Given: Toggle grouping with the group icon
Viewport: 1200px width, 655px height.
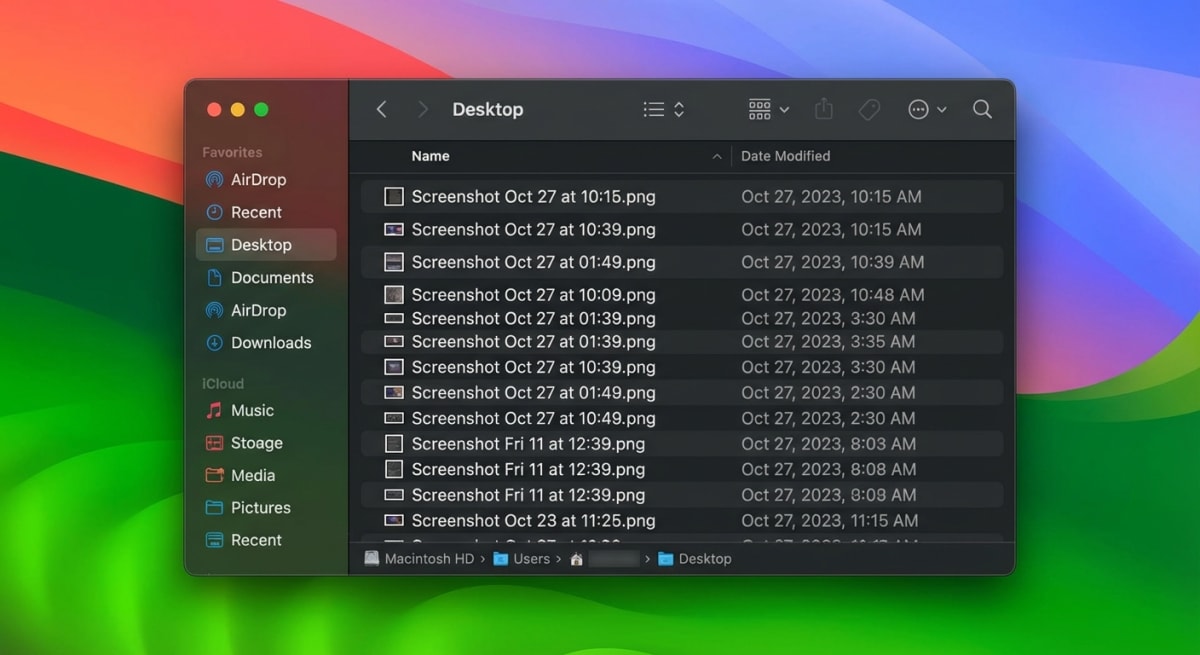Looking at the screenshot, I should 758,109.
